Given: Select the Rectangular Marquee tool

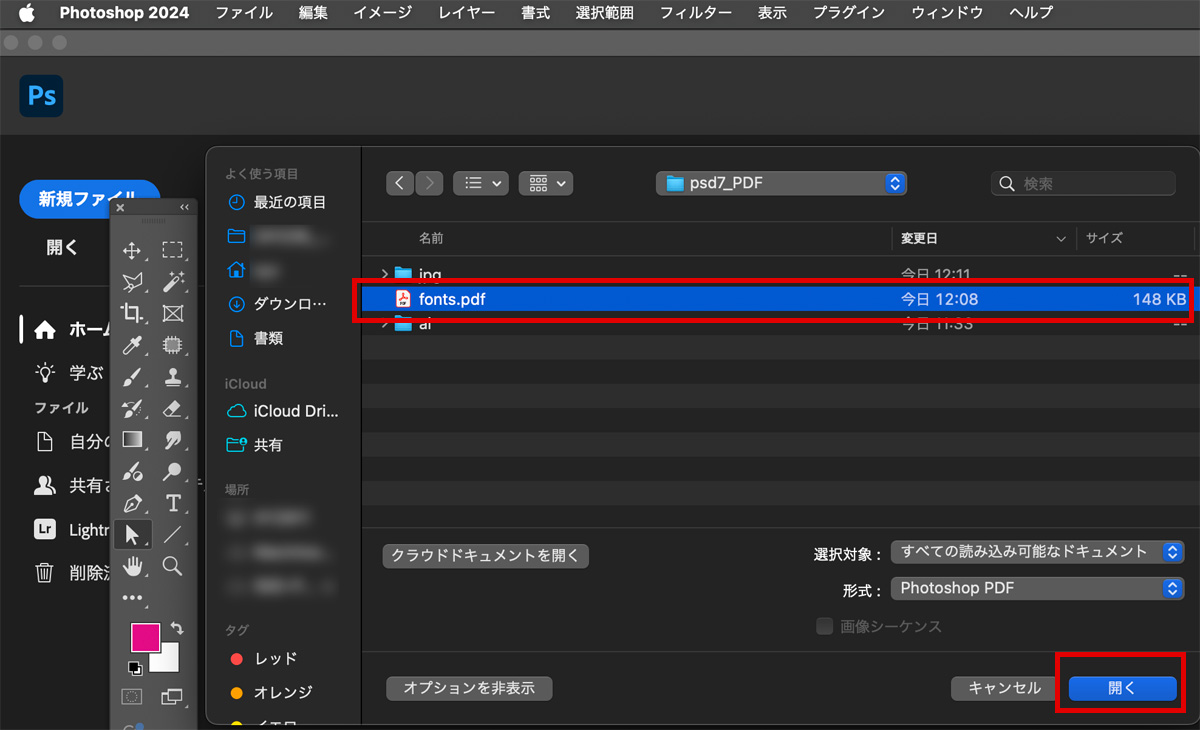Looking at the screenshot, I should click(172, 250).
